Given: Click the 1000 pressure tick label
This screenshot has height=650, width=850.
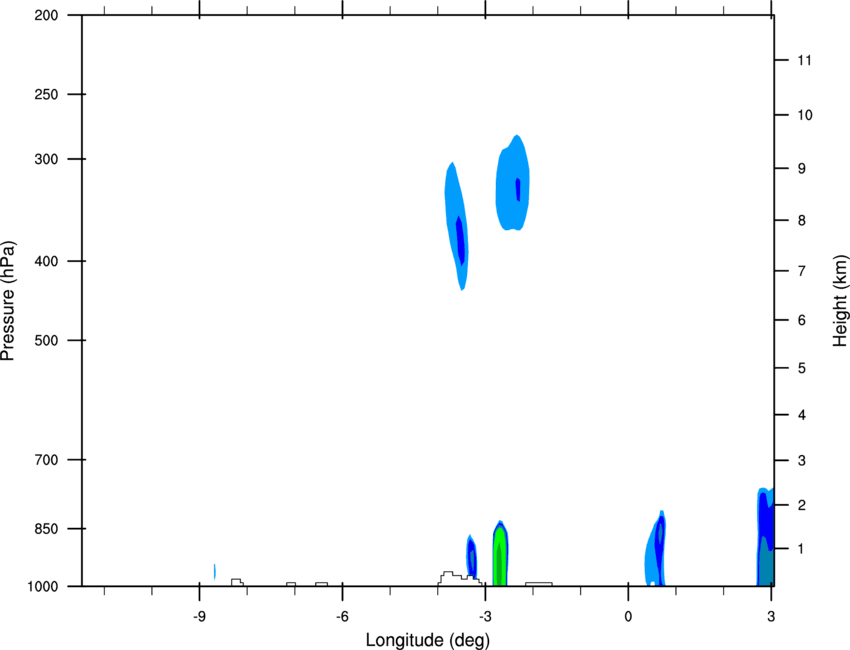Looking at the screenshot, I should [x=43, y=587].
